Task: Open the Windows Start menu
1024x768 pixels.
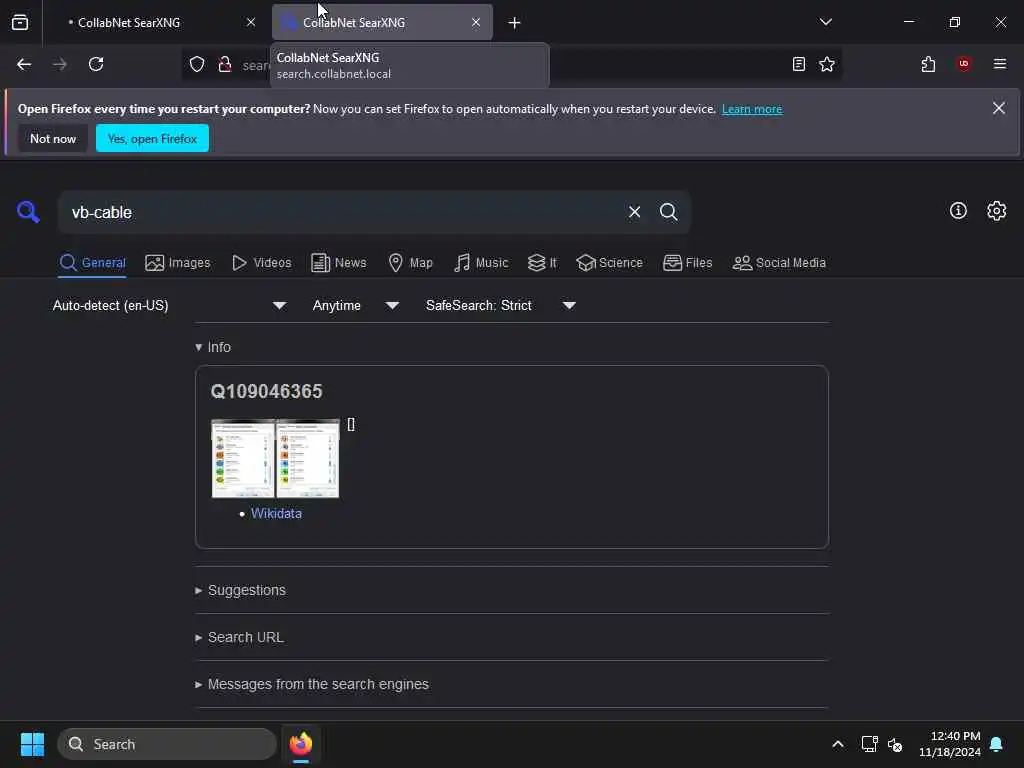Action: pyautogui.click(x=32, y=744)
